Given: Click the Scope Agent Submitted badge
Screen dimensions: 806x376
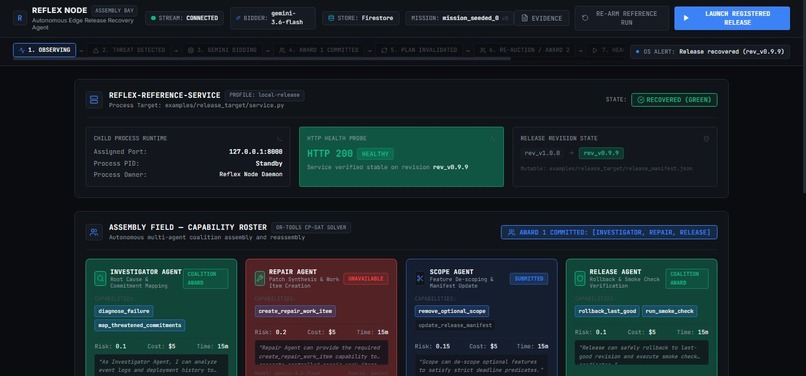Looking at the screenshot, I should coord(529,278).
